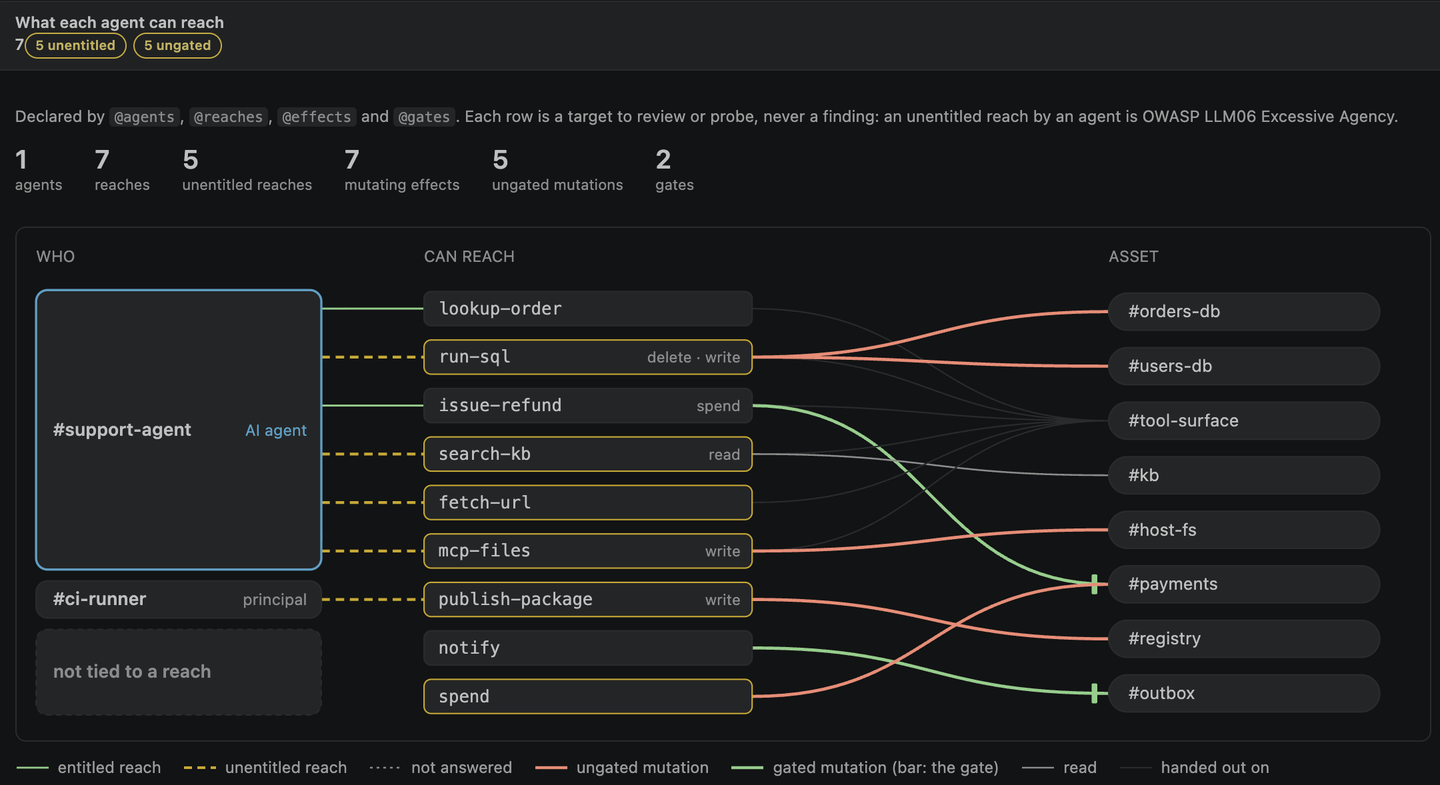Select the spend reach
Screen dimensions: 1440x785
(x=588, y=696)
